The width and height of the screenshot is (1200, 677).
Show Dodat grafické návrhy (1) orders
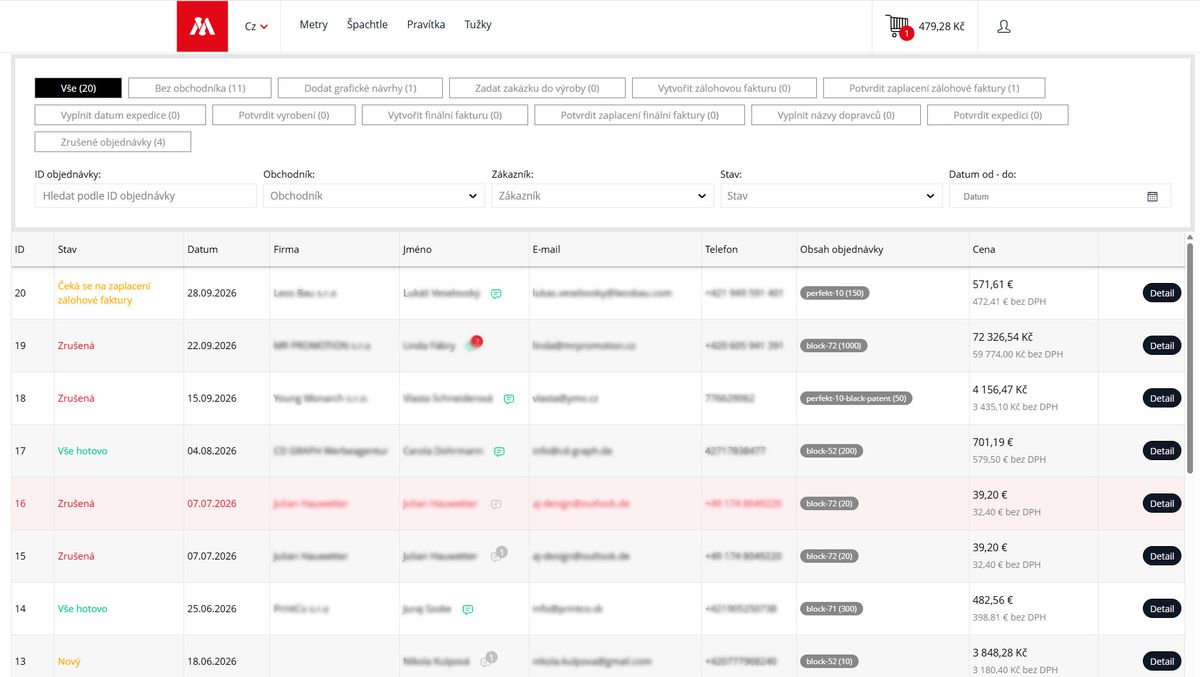[360, 88]
